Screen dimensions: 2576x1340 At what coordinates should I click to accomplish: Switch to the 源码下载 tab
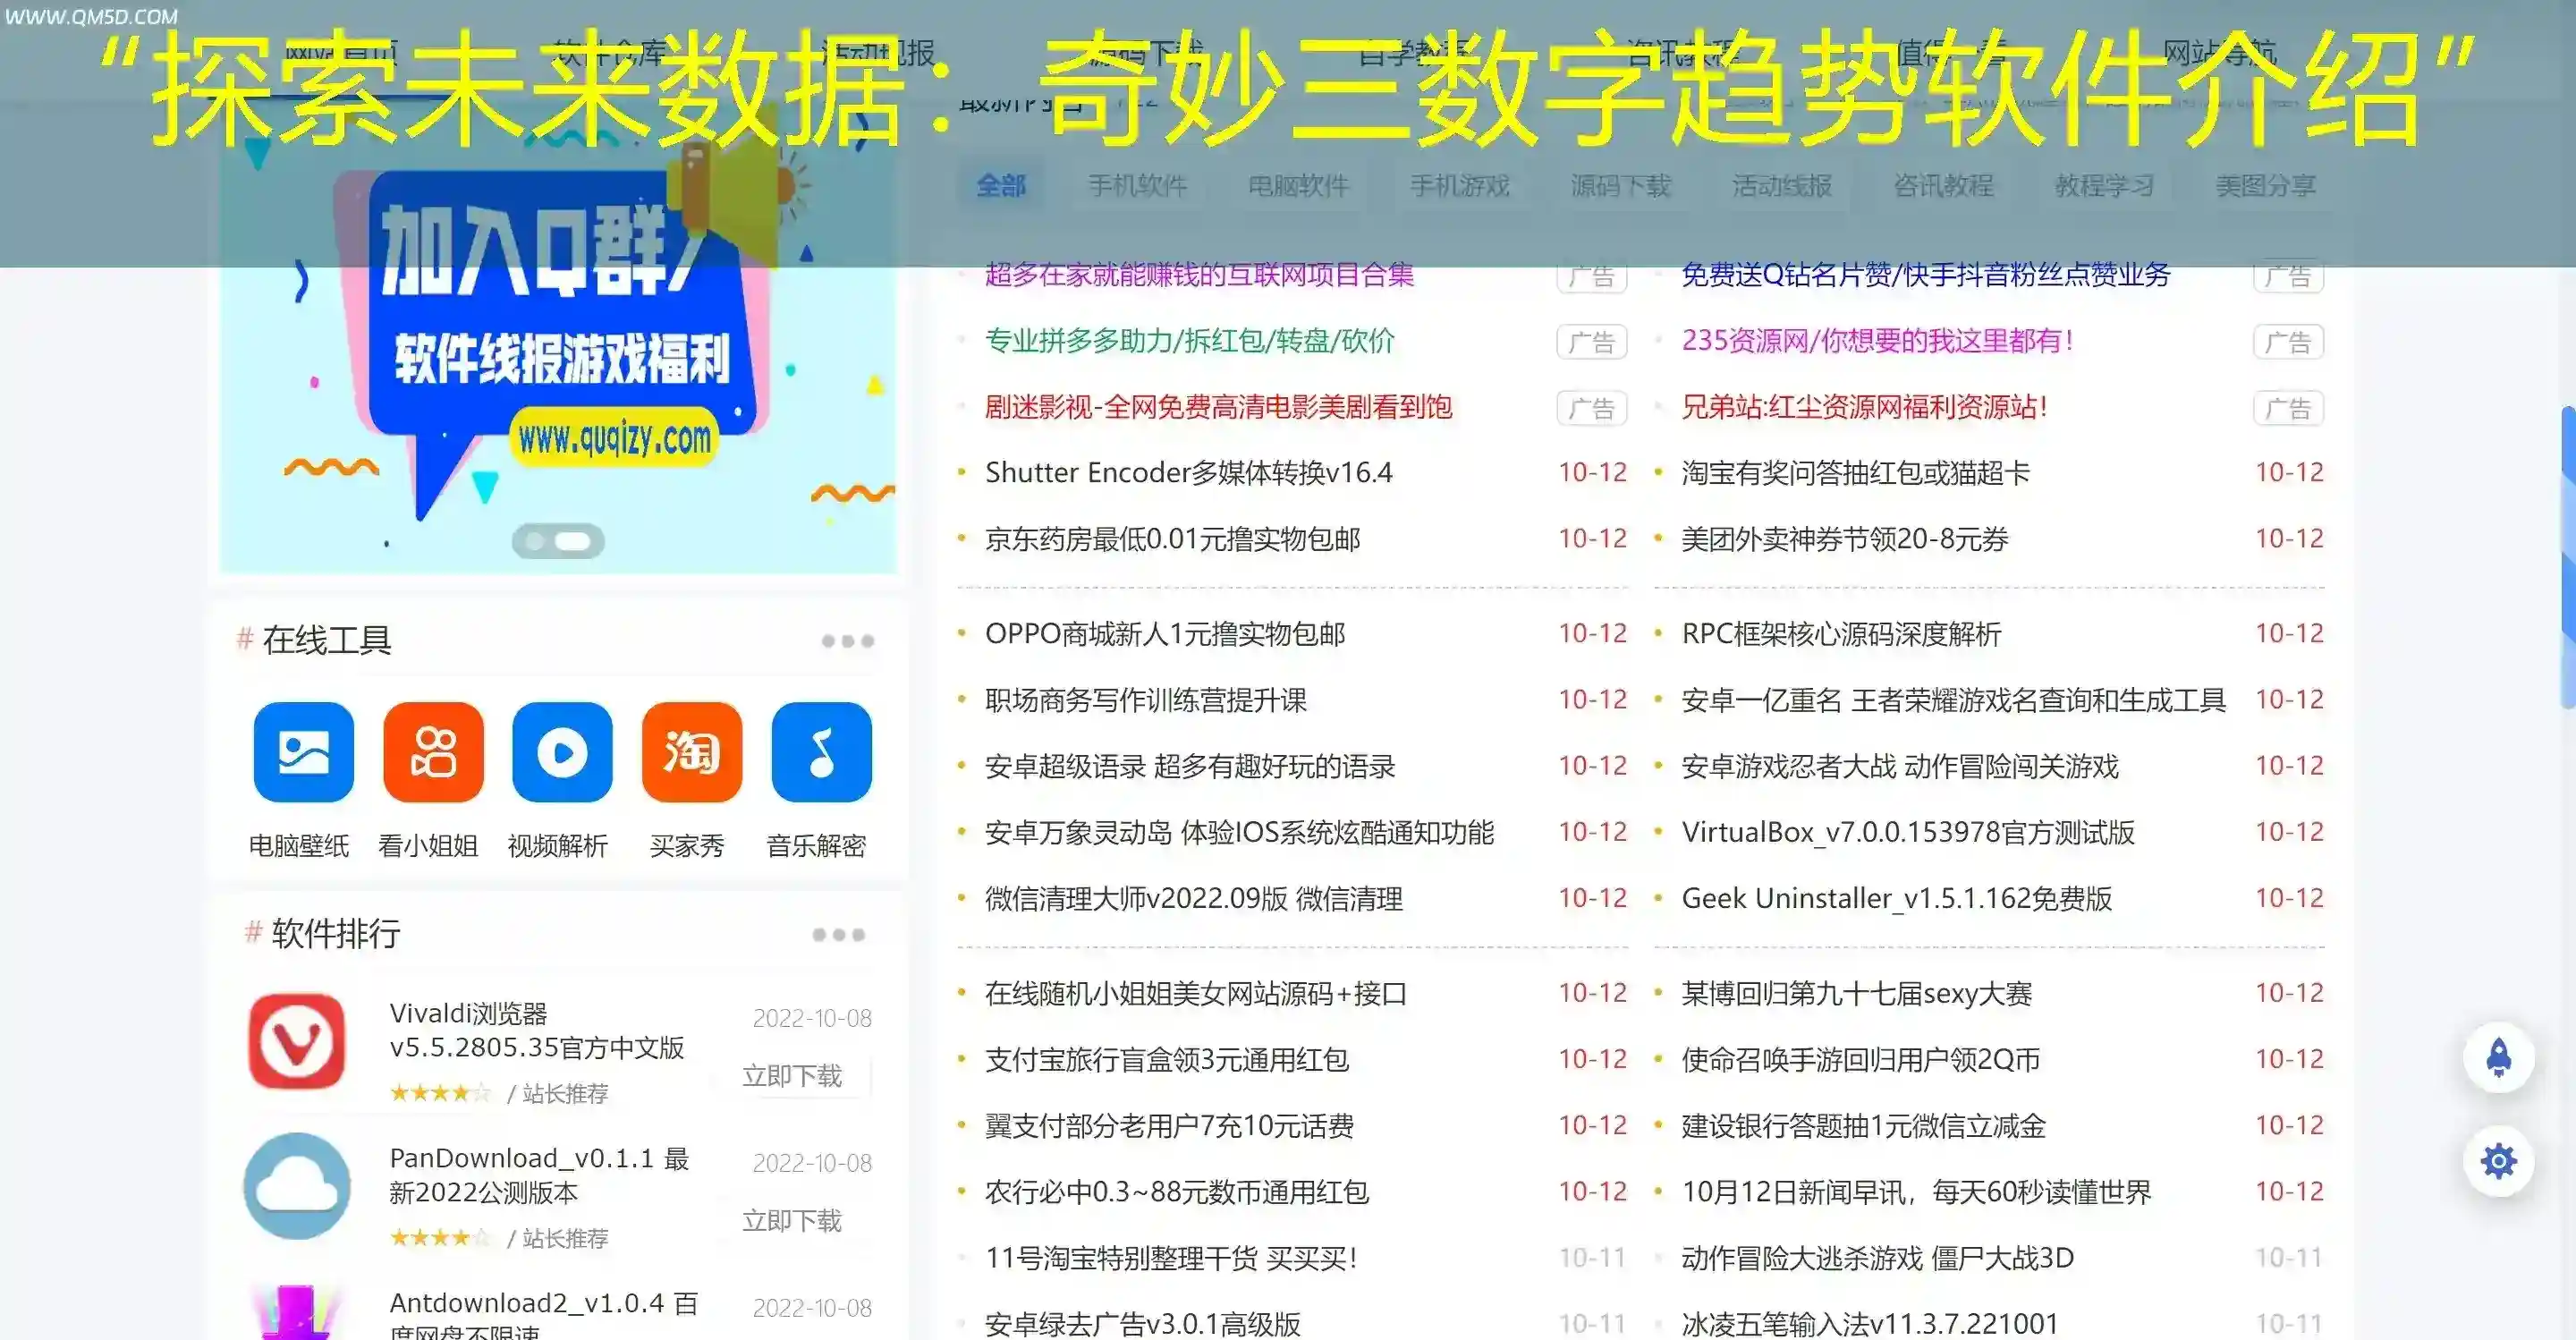click(x=1621, y=186)
